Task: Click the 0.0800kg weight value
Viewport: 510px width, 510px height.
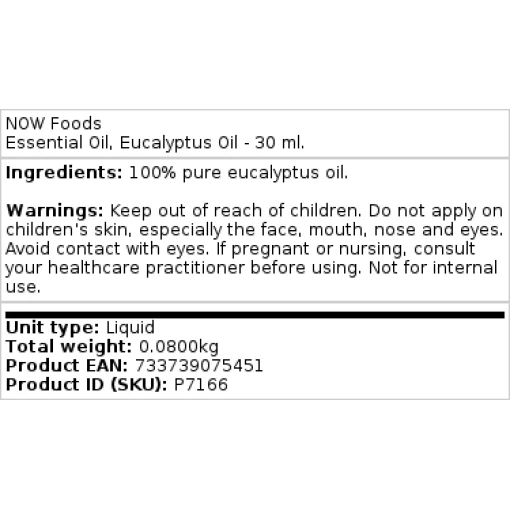Action: 179,347
